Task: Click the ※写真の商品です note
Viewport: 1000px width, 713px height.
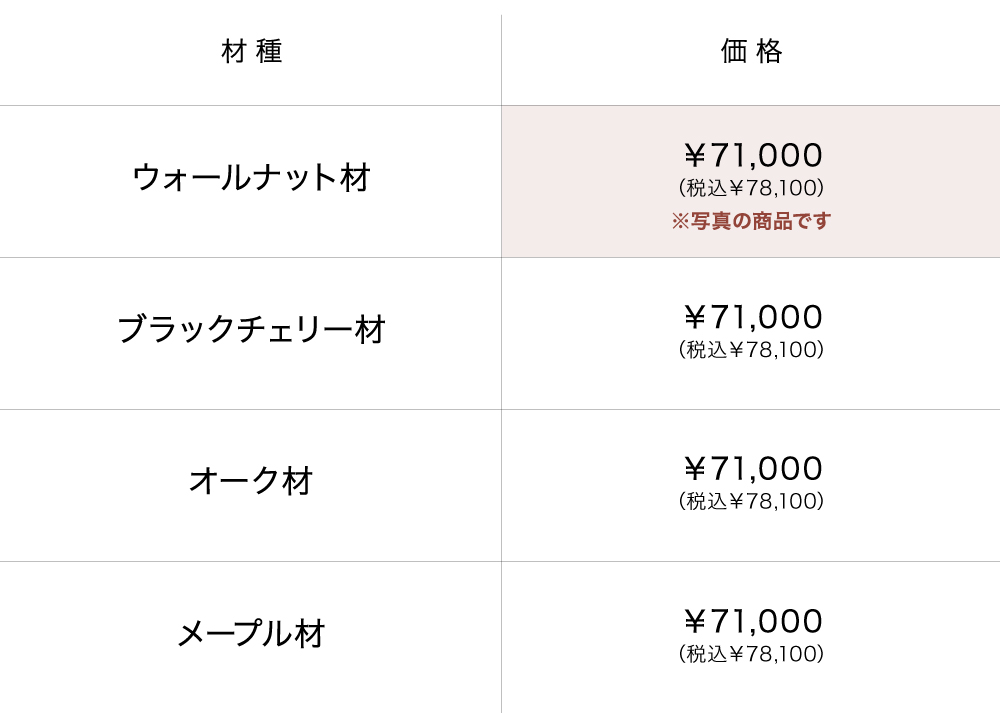Action: click(x=752, y=221)
